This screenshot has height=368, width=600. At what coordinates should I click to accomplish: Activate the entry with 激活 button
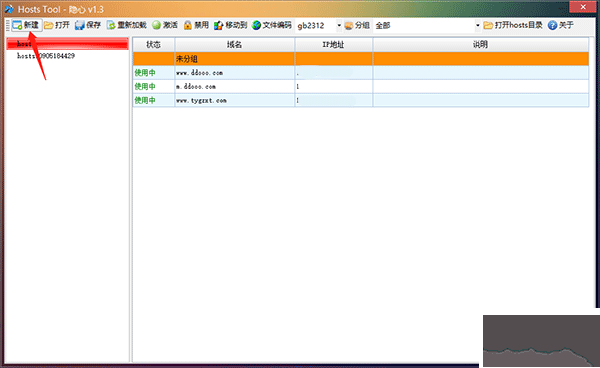point(165,25)
